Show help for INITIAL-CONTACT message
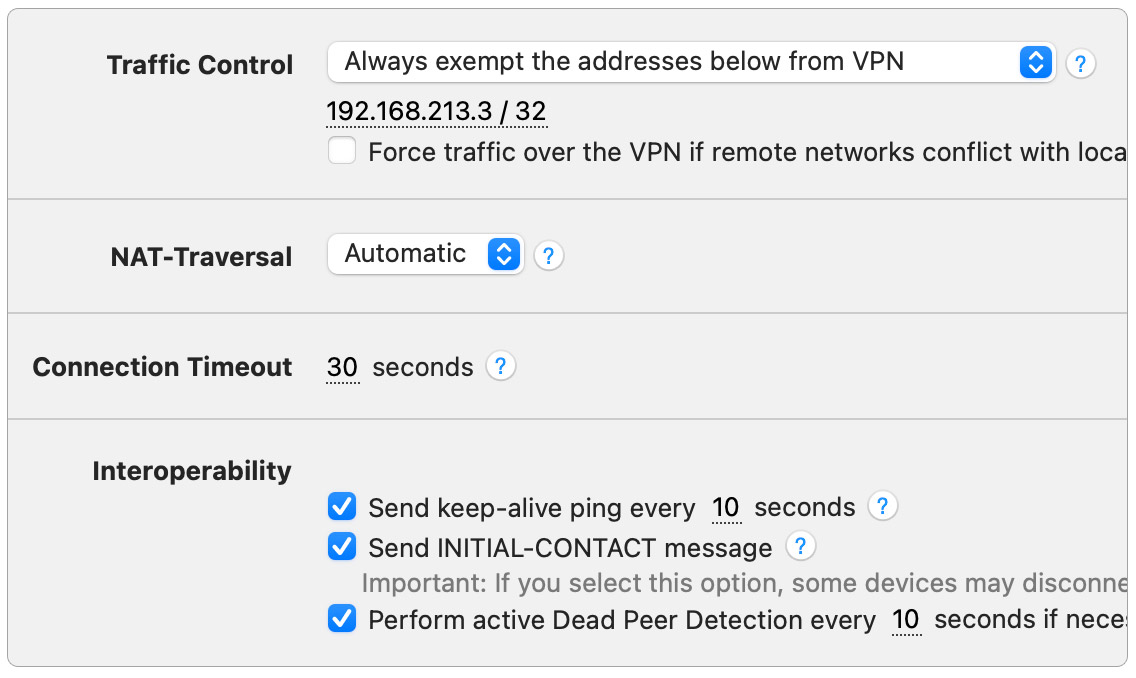1136x678 pixels. coord(800,547)
